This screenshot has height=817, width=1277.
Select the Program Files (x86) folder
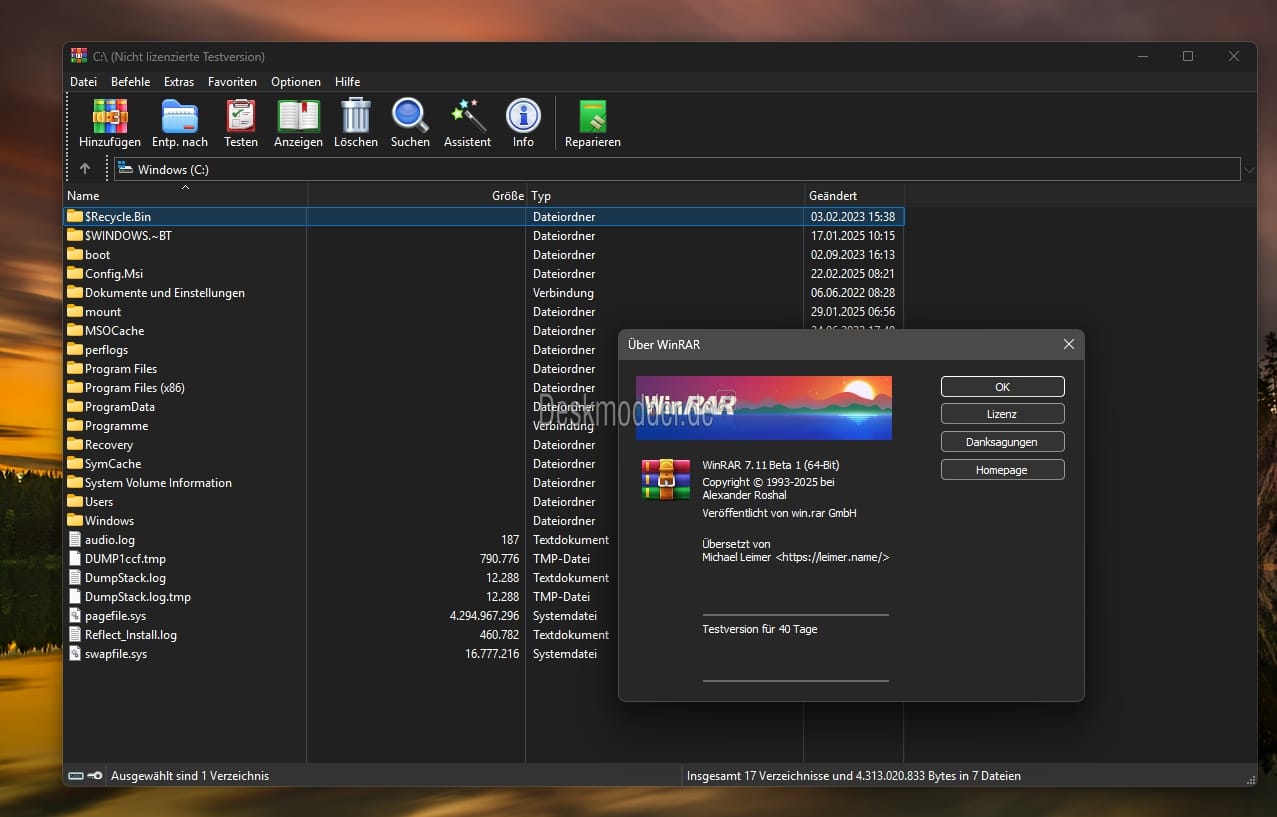coord(134,388)
